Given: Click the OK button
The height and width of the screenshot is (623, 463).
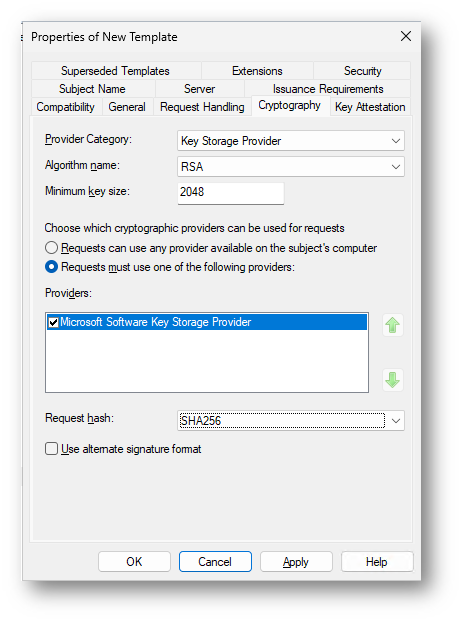Looking at the screenshot, I should (134, 561).
